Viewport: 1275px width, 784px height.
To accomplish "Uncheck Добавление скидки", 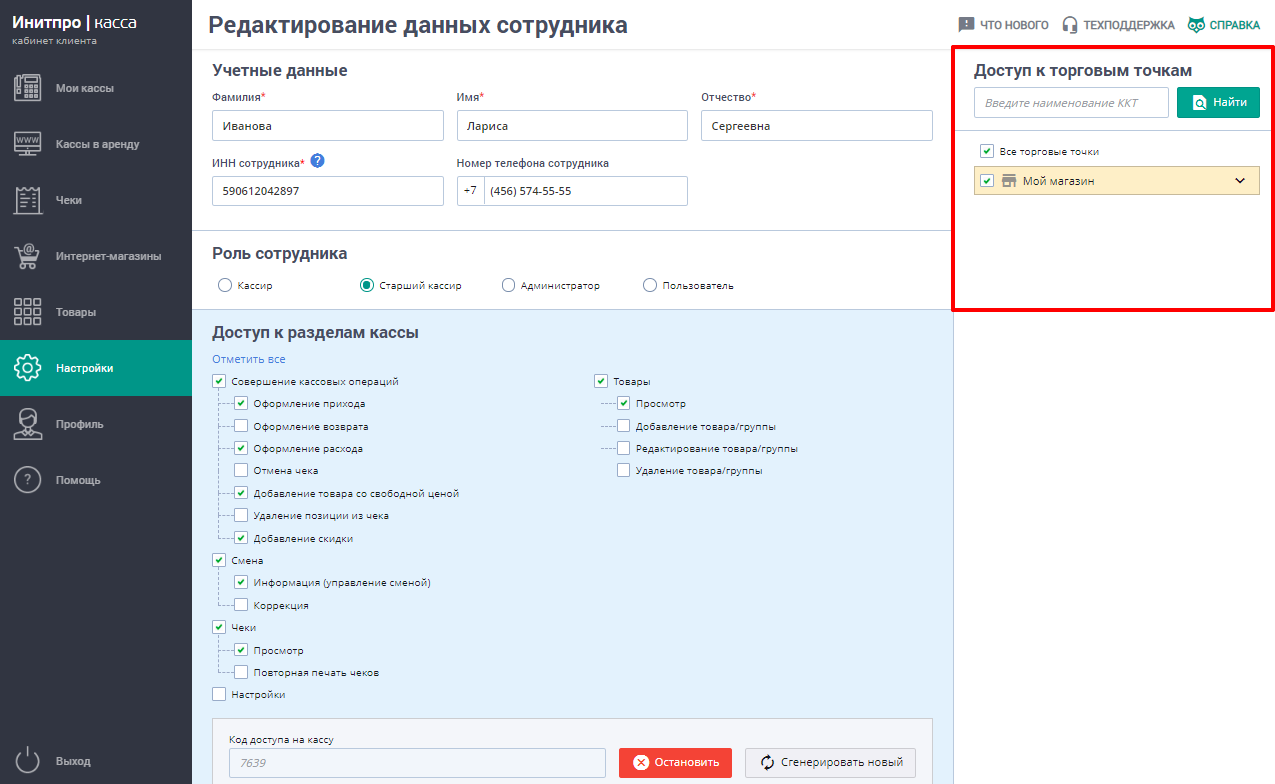I will [241, 539].
